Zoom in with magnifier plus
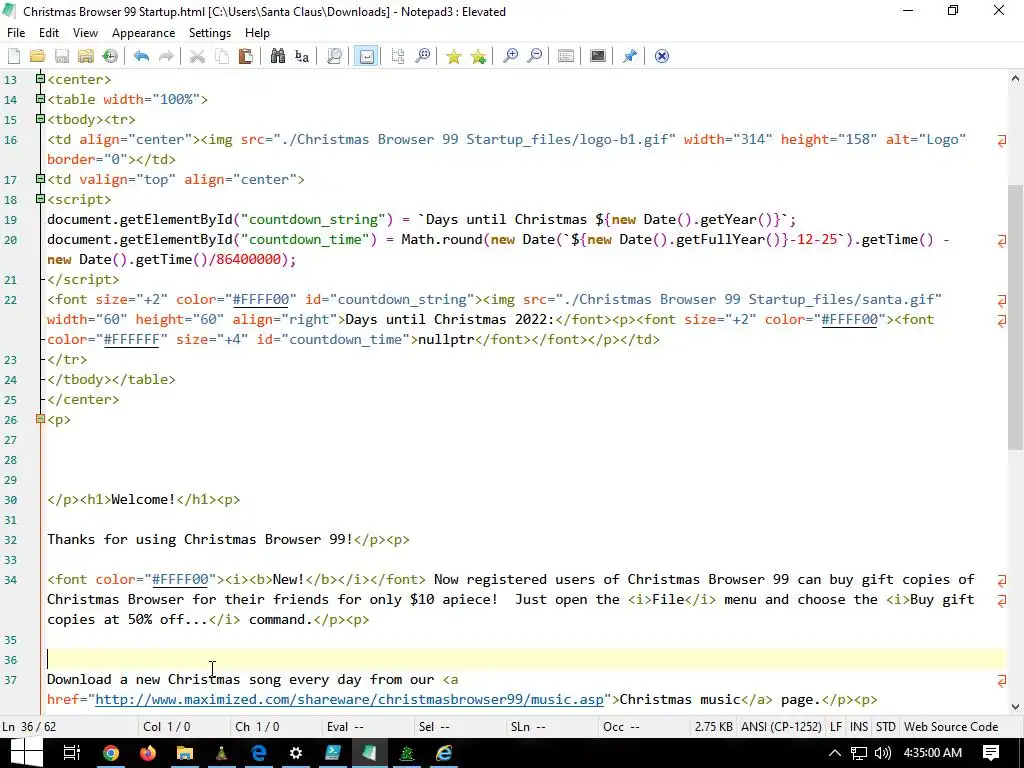Image resolution: width=1024 pixels, height=768 pixels. pyautogui.click(x=510, y=56)
